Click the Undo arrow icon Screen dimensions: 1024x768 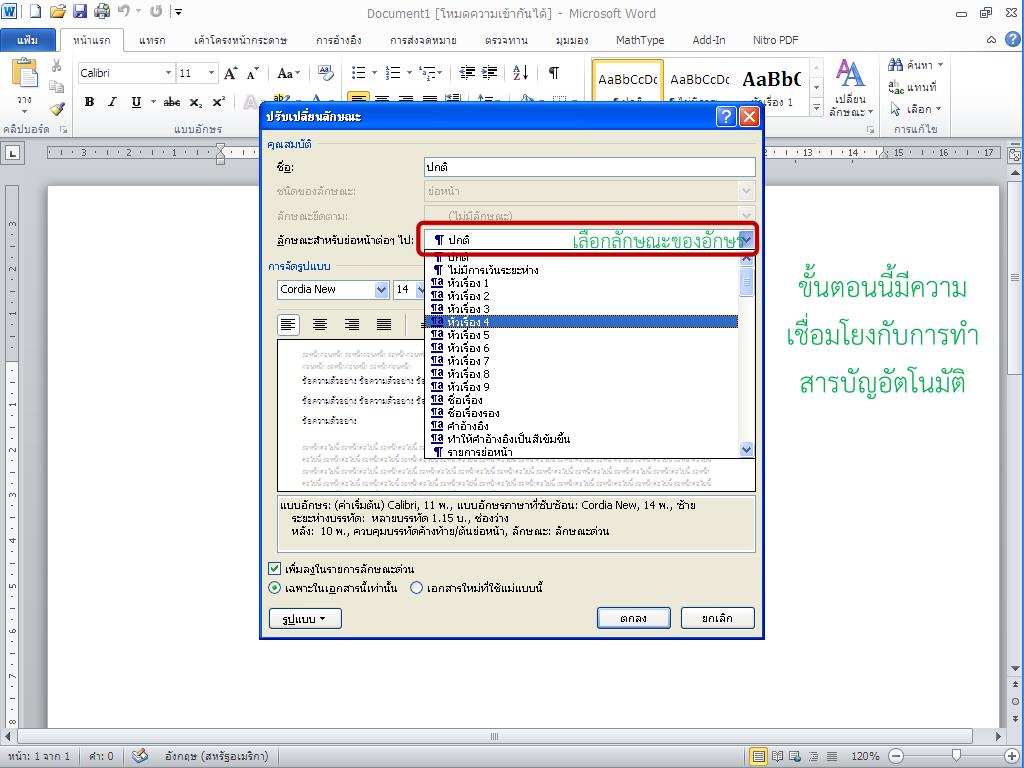(124, 10)
